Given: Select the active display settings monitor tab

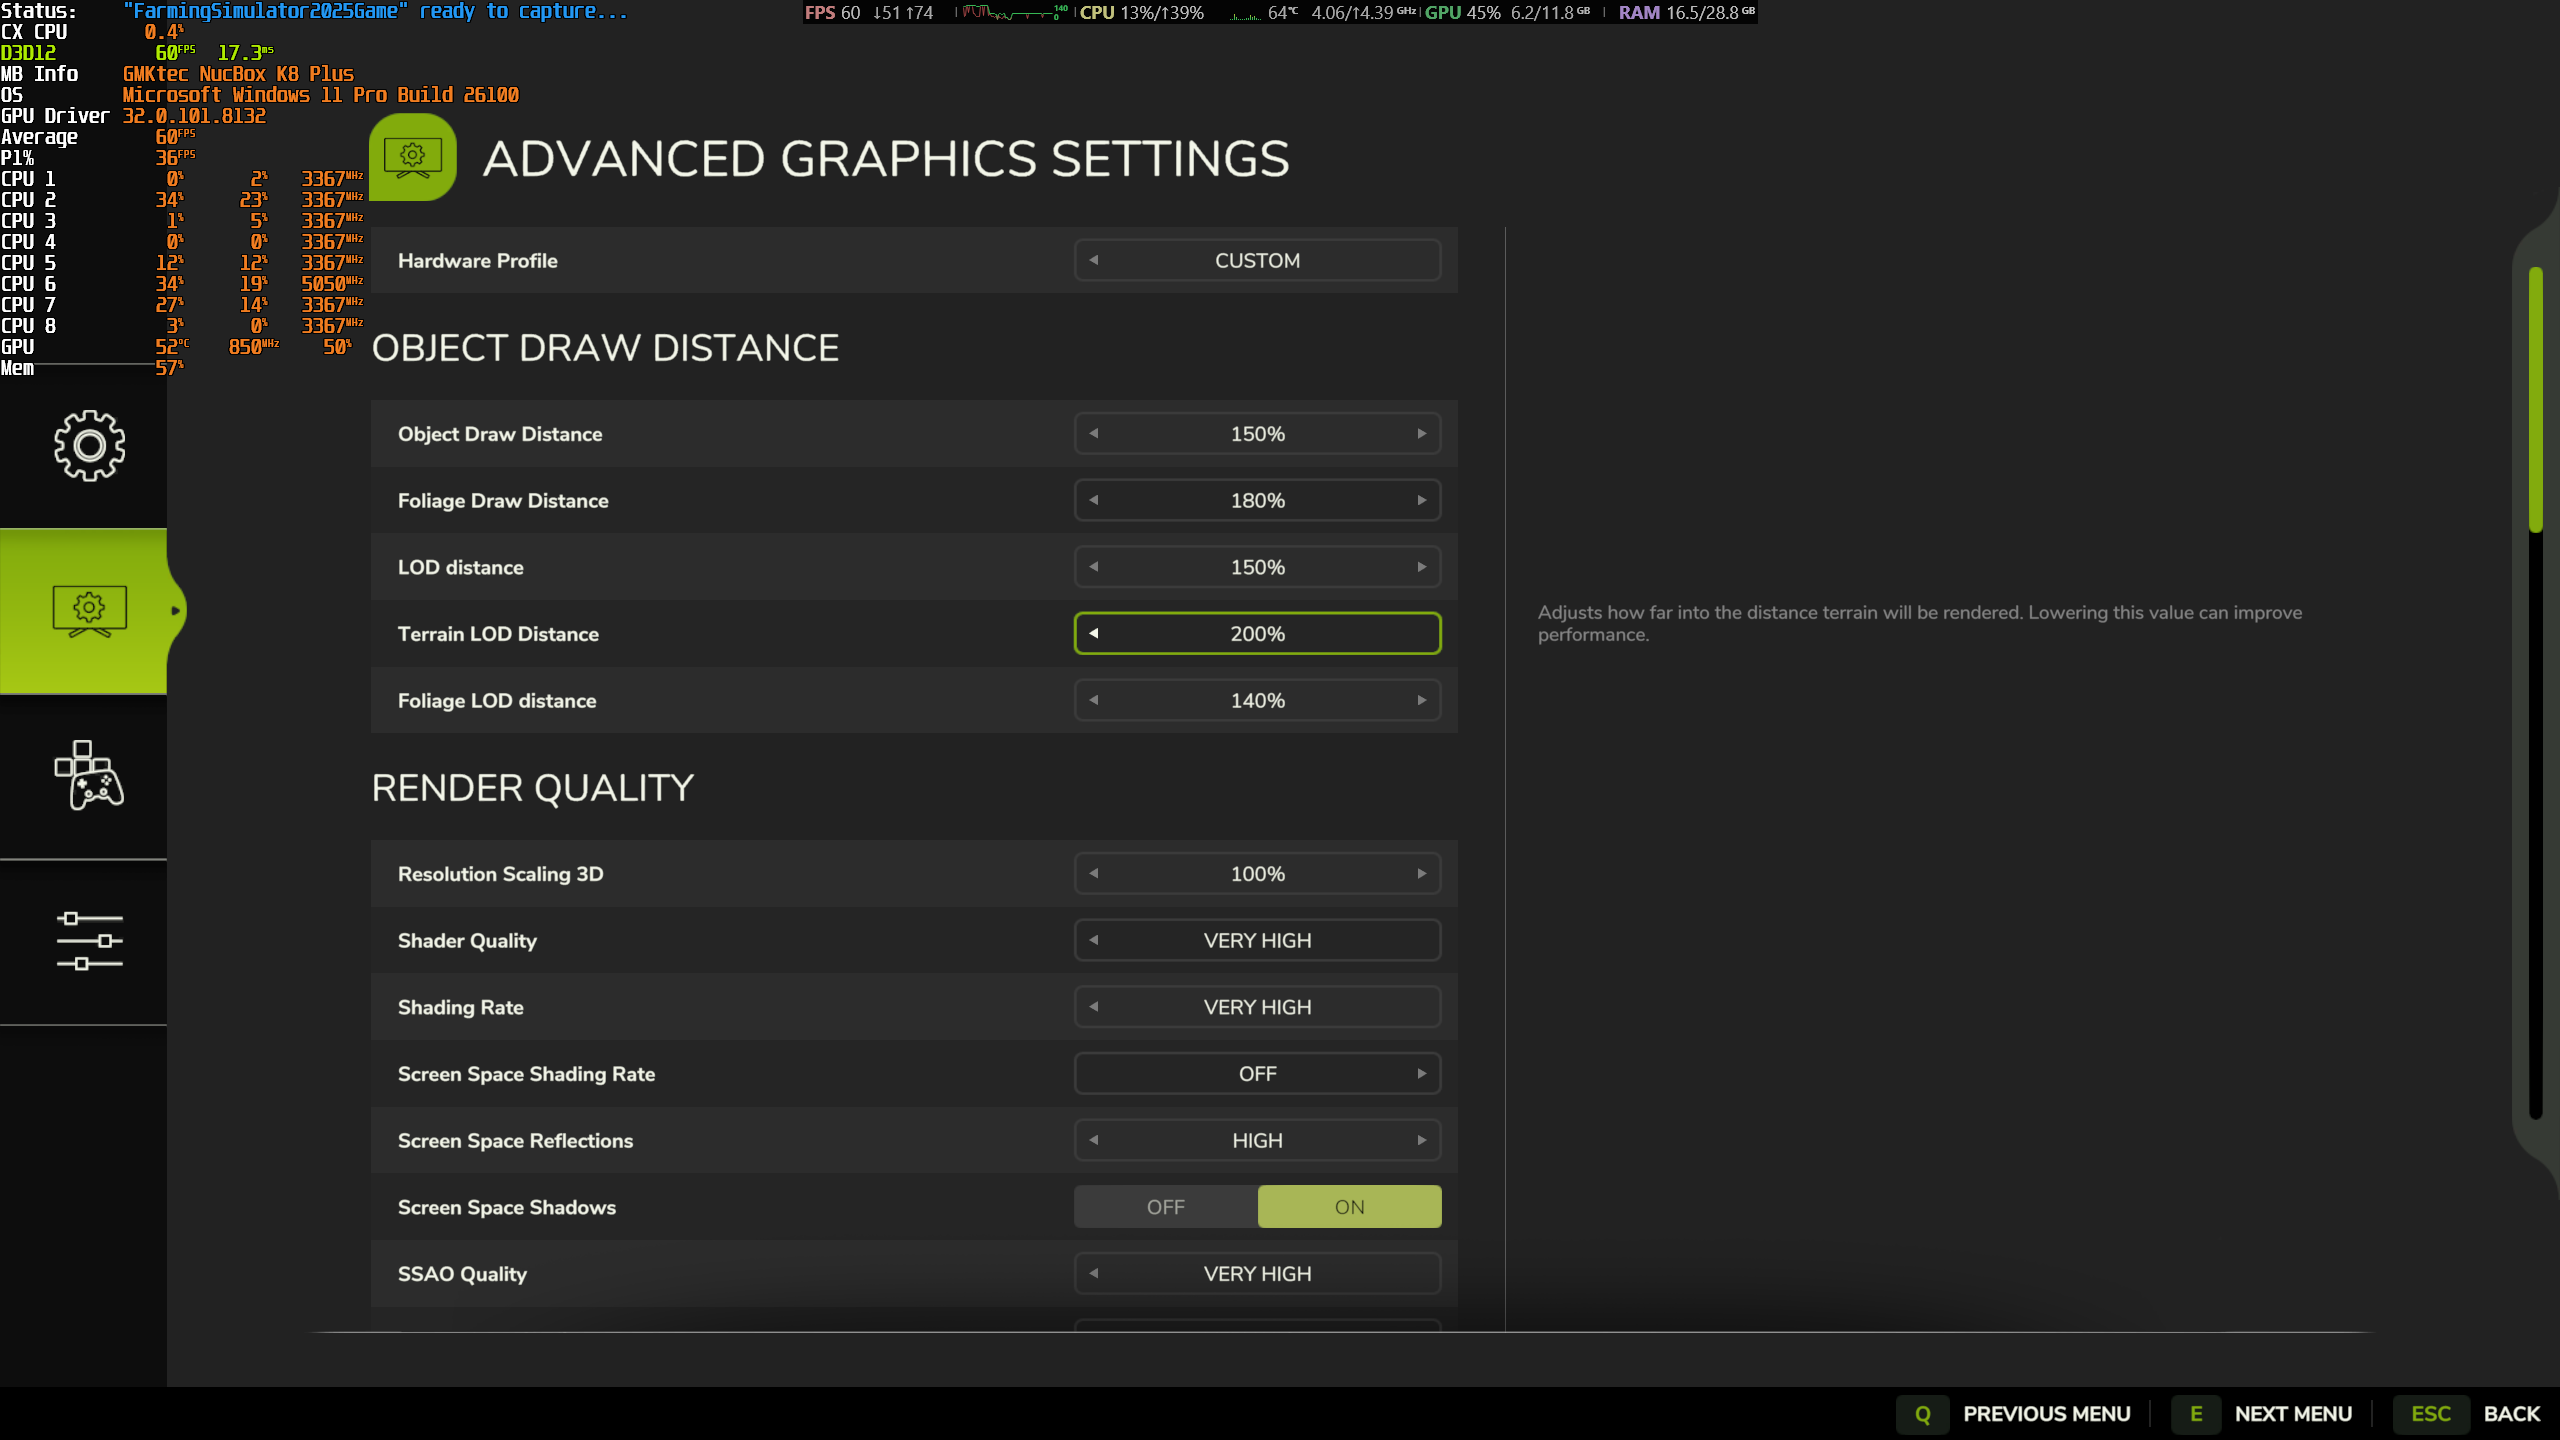Looking at the screenshot, I should coord(89,610).
